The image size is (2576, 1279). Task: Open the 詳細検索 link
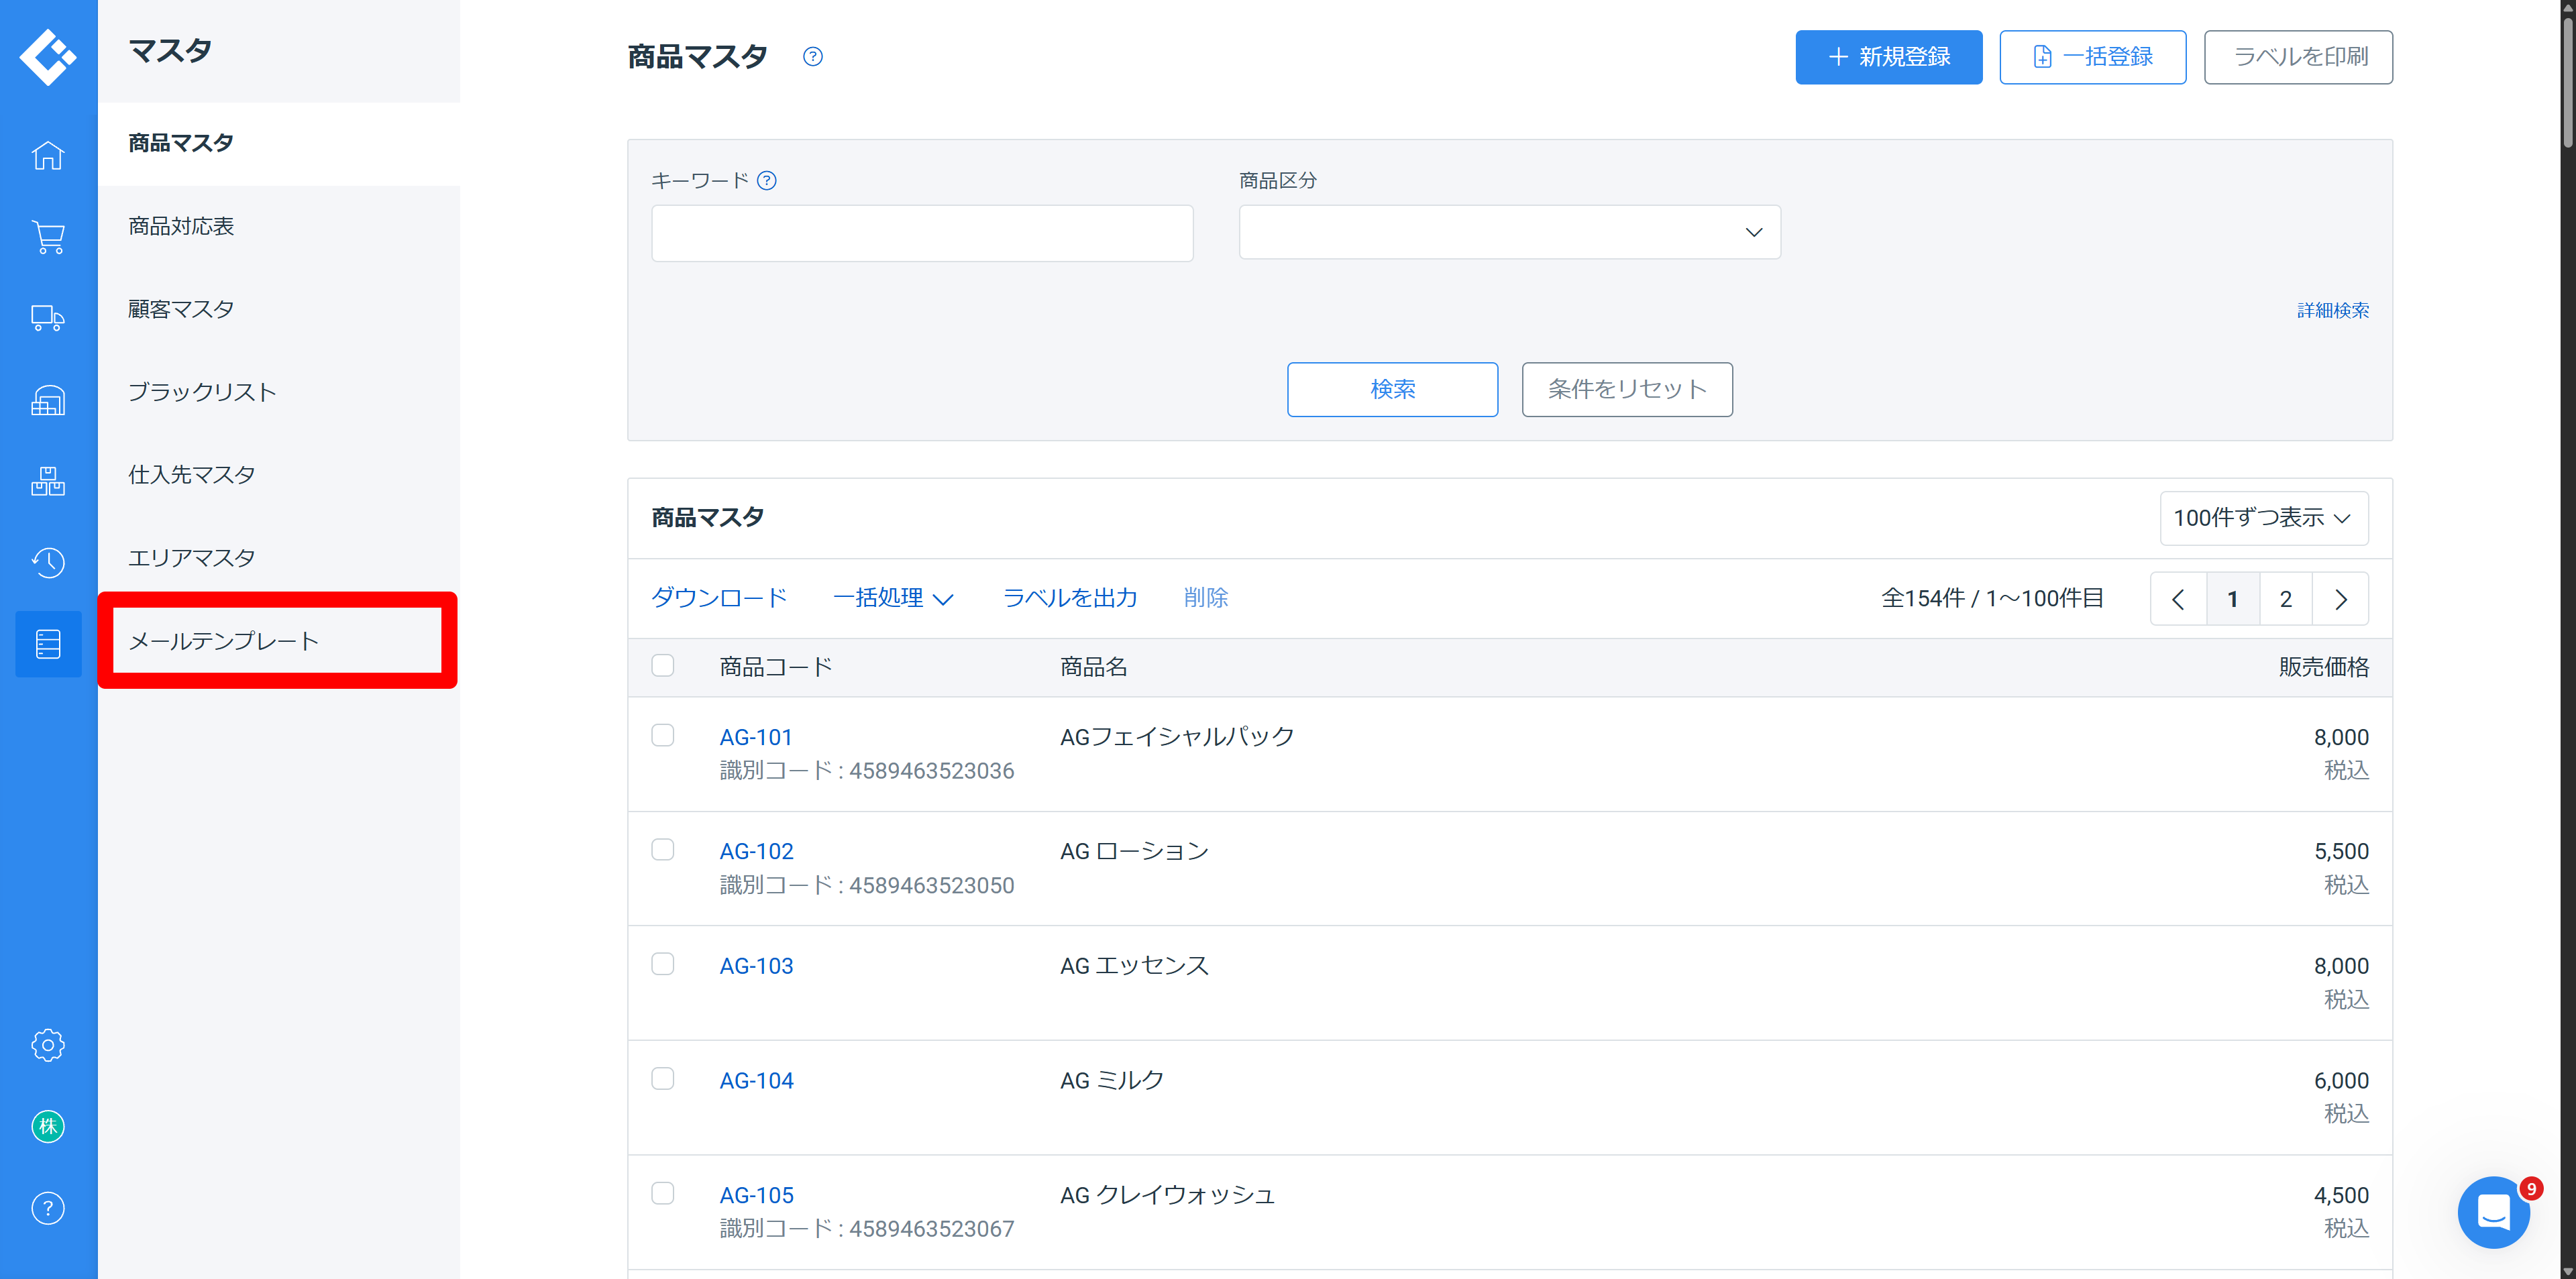[x=2332, y=310]
